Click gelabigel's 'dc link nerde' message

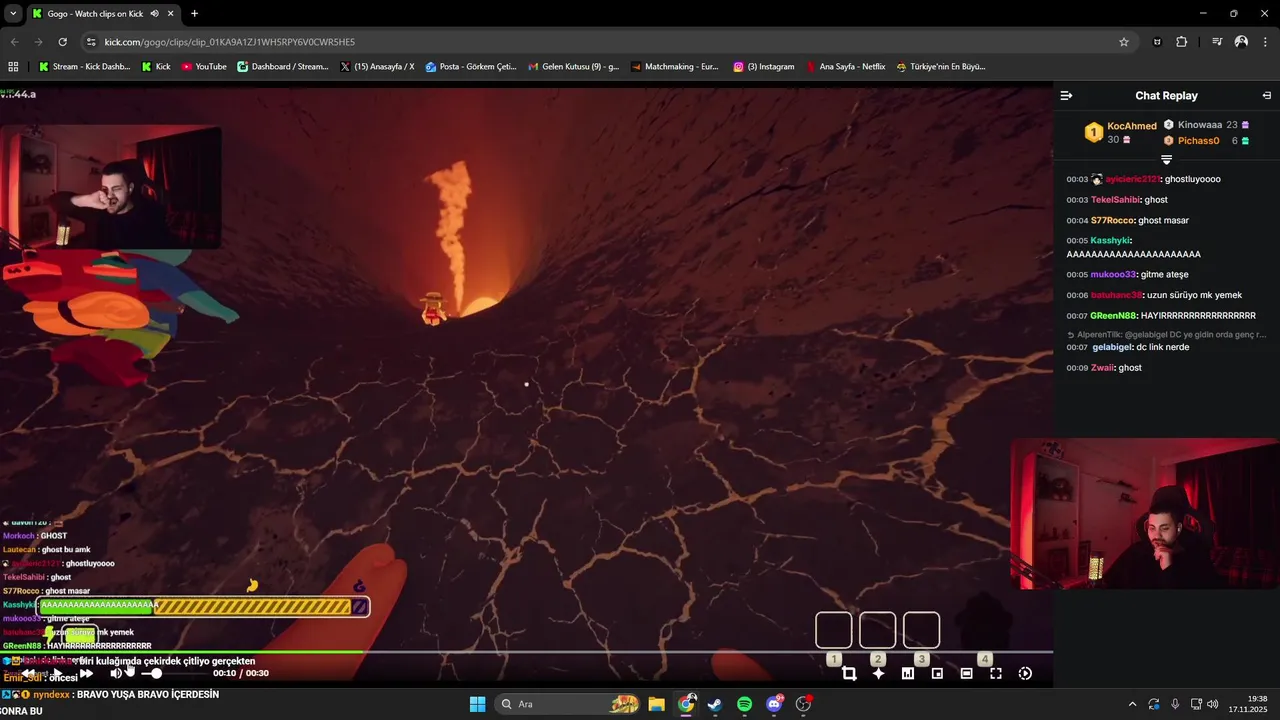coord(1163,347)
